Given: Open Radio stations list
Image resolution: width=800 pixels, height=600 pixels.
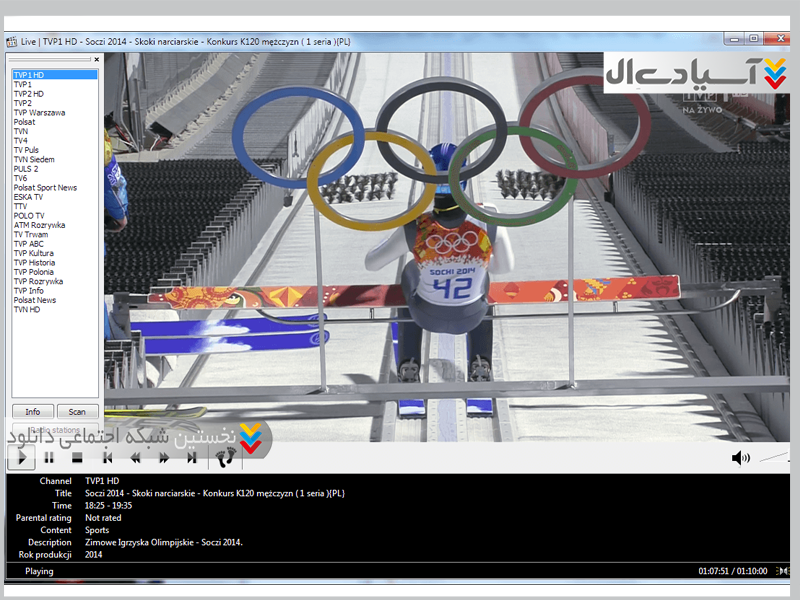Looking at the screenshot, I should pyautogui.click(x=55, y=430).
